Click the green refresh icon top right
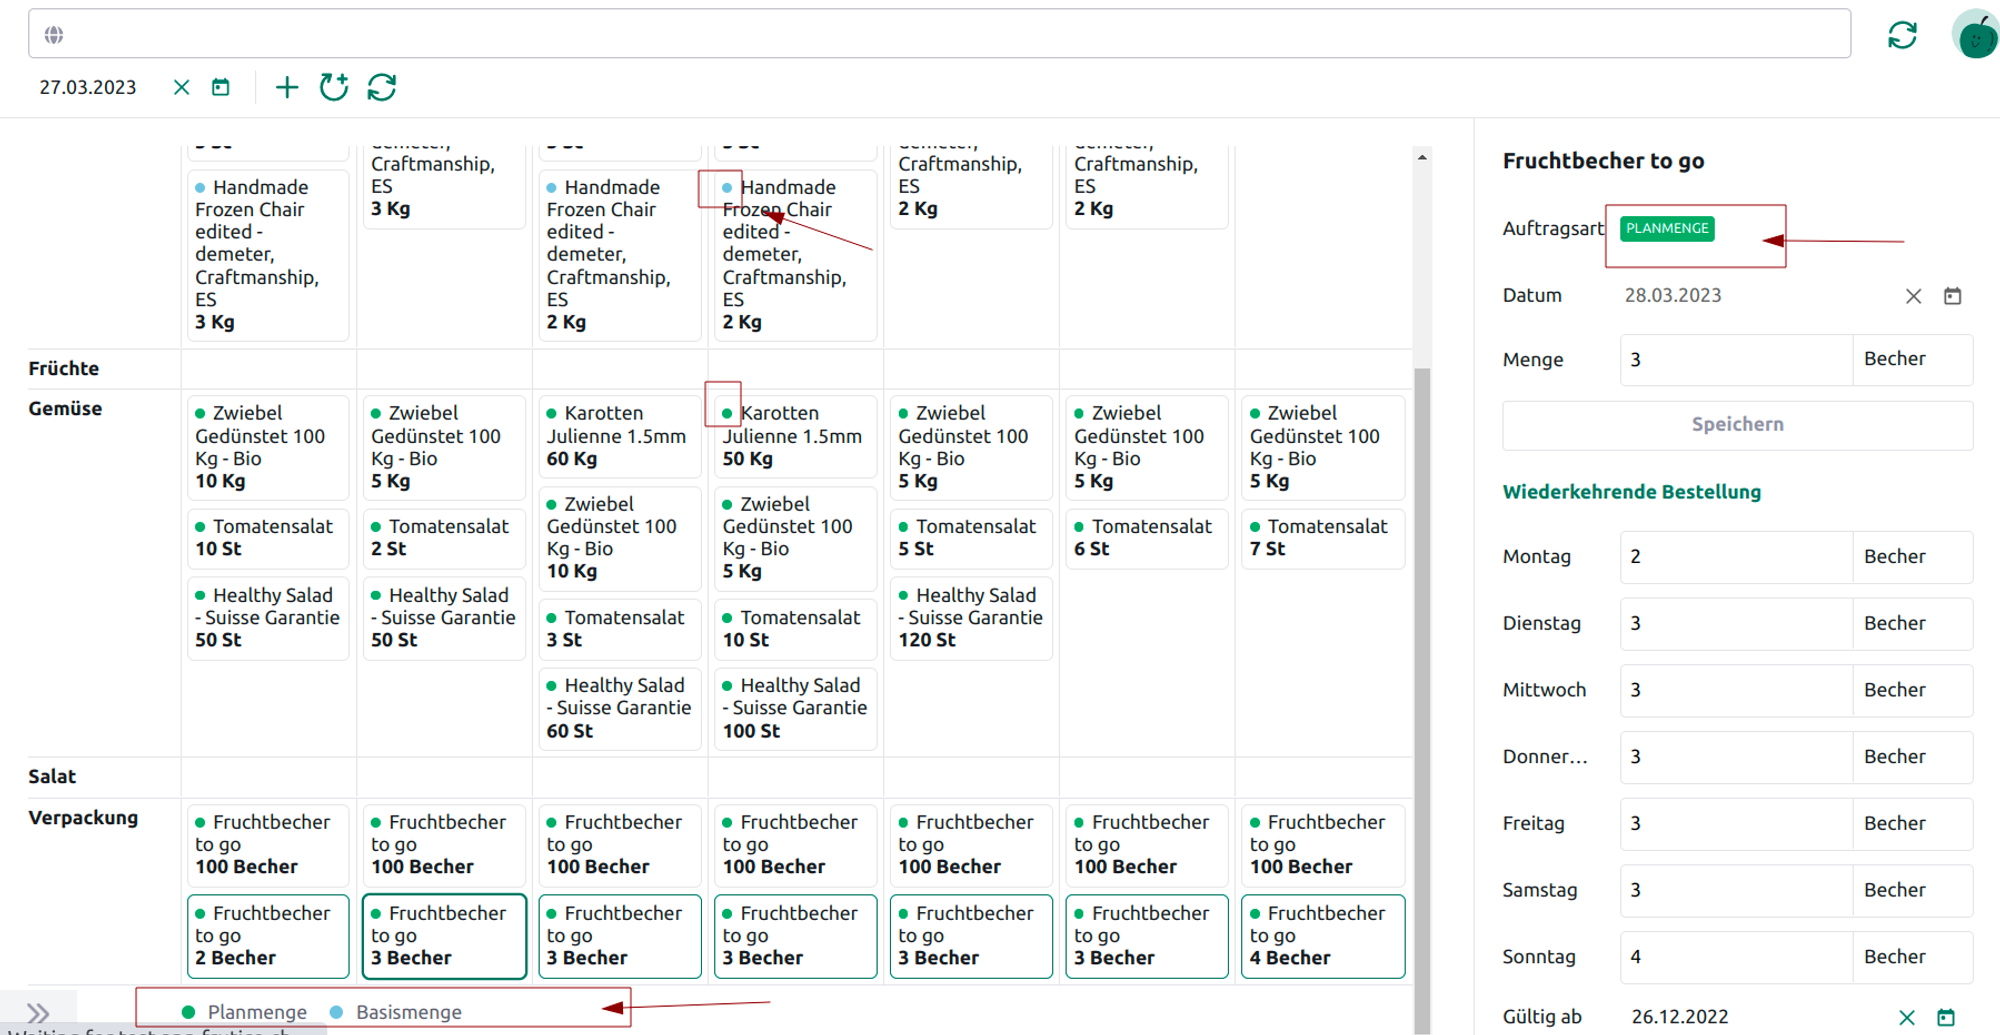Image resolution: width=2000 pixels, height=1035 pixels. coord(1902,36)
